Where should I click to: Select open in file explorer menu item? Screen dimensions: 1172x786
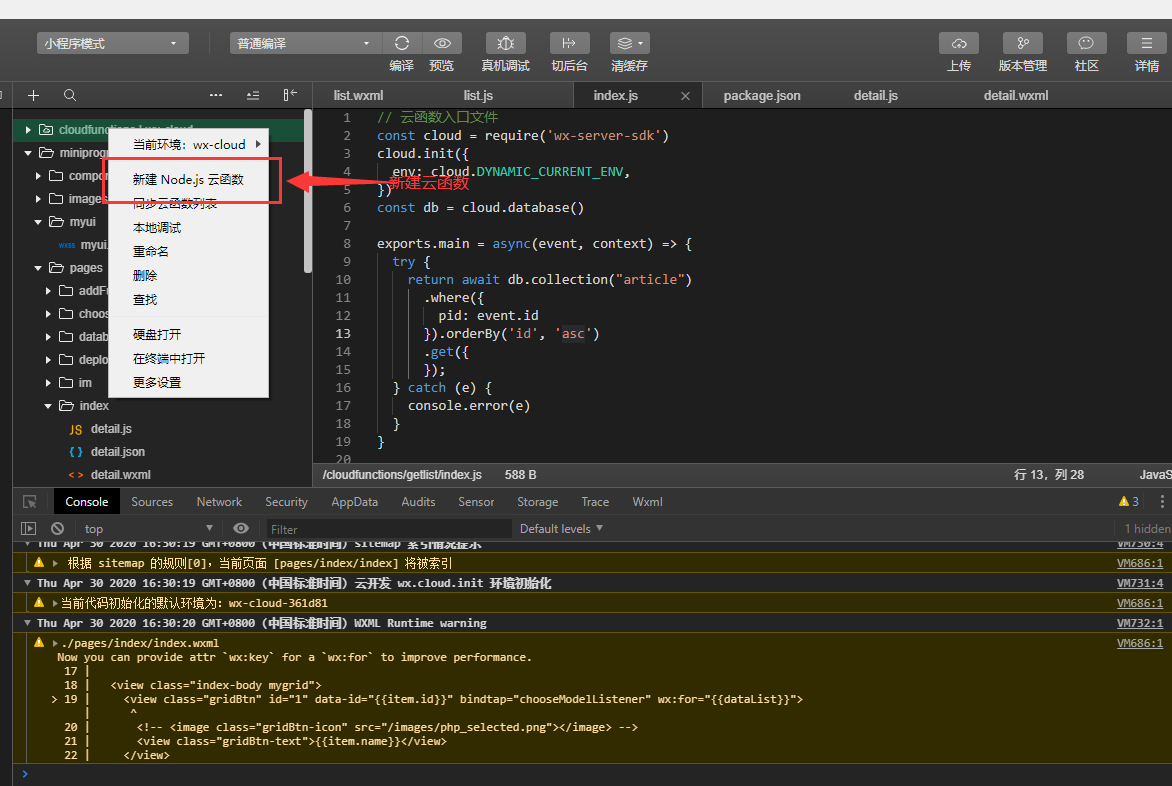(x=188, y=334)
